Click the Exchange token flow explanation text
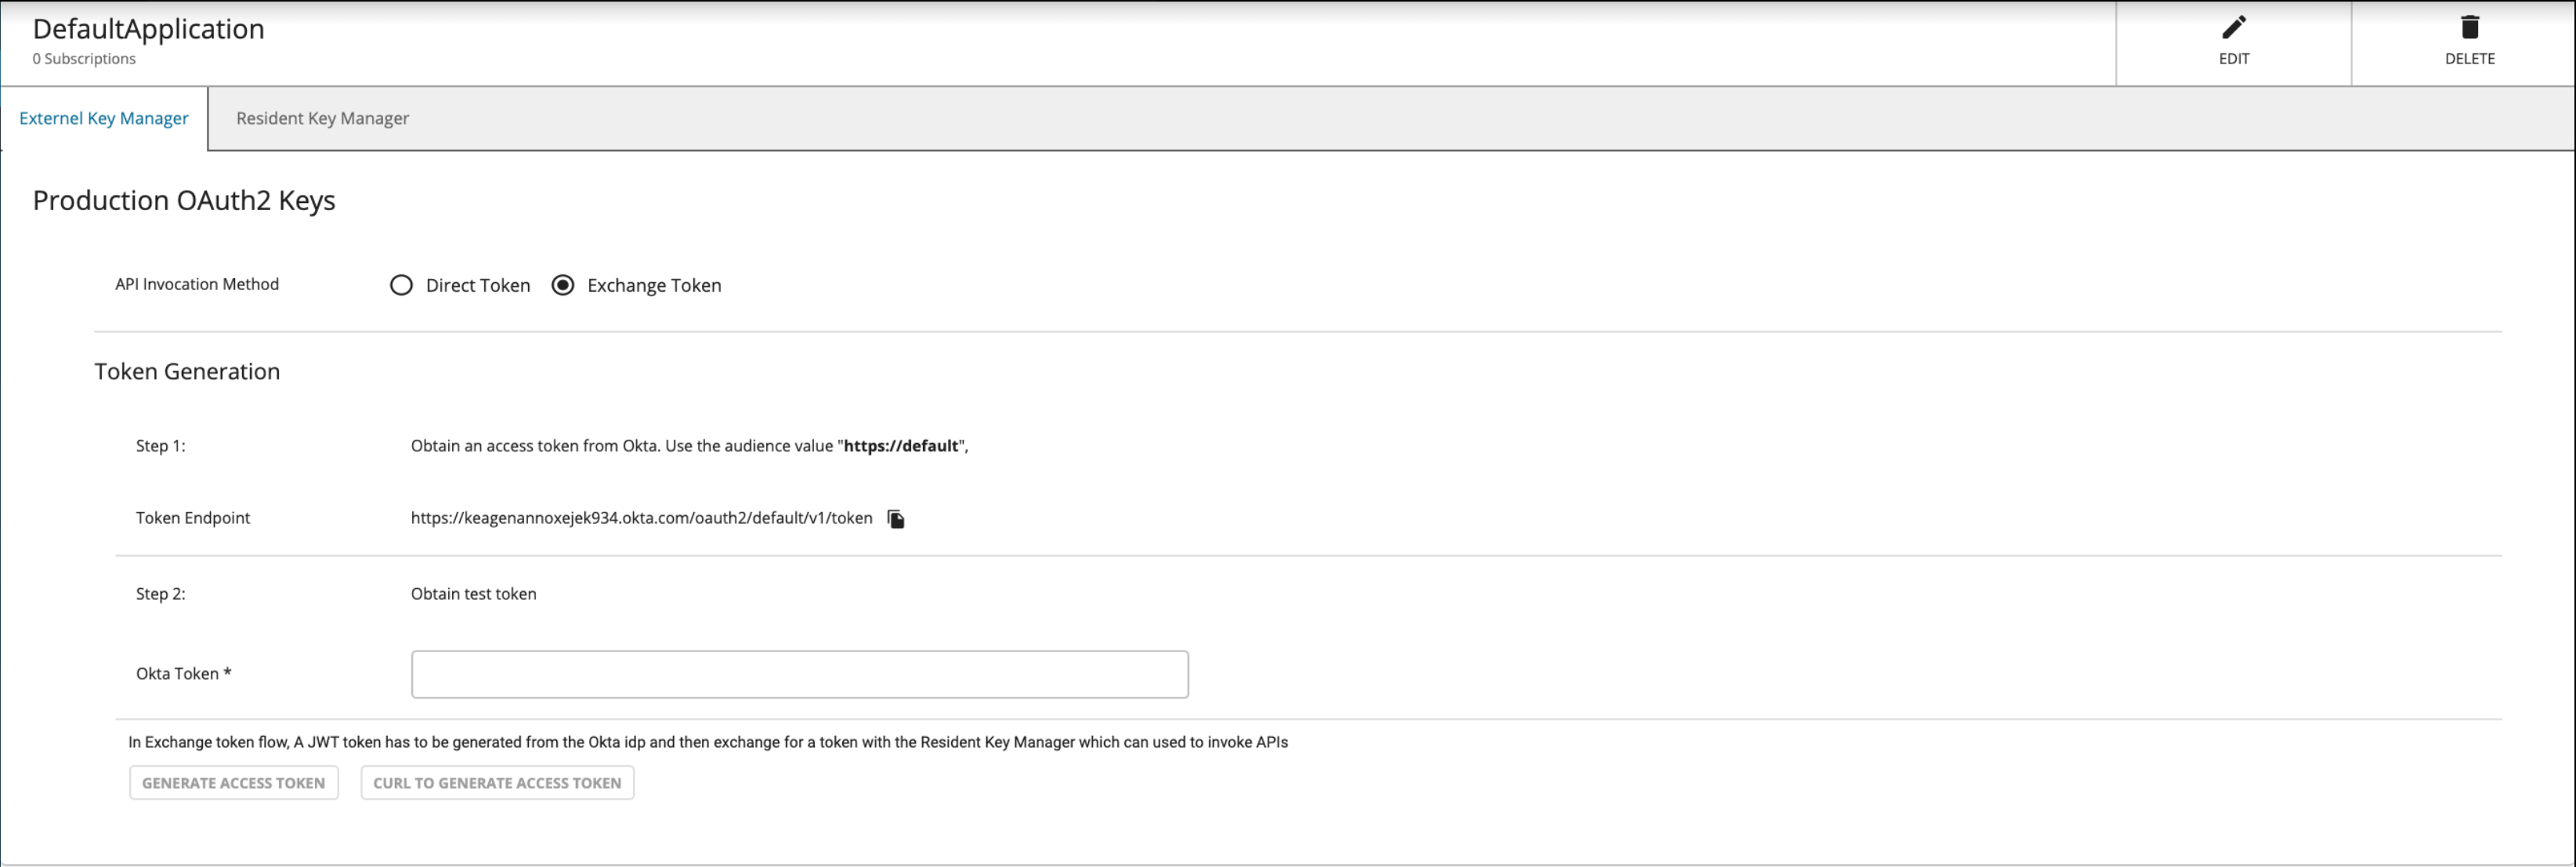This screenshot has width=2576, height=867. (708, 742)
